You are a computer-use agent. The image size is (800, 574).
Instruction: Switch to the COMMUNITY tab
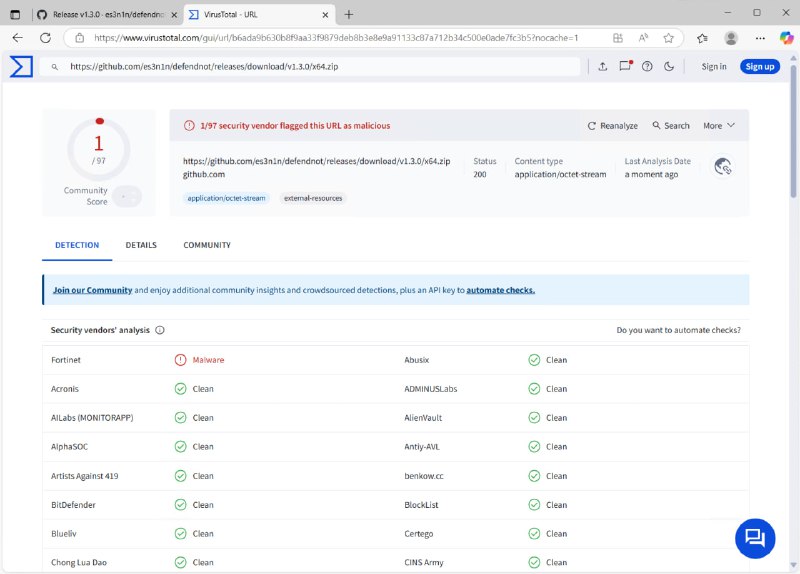point(207,245)
